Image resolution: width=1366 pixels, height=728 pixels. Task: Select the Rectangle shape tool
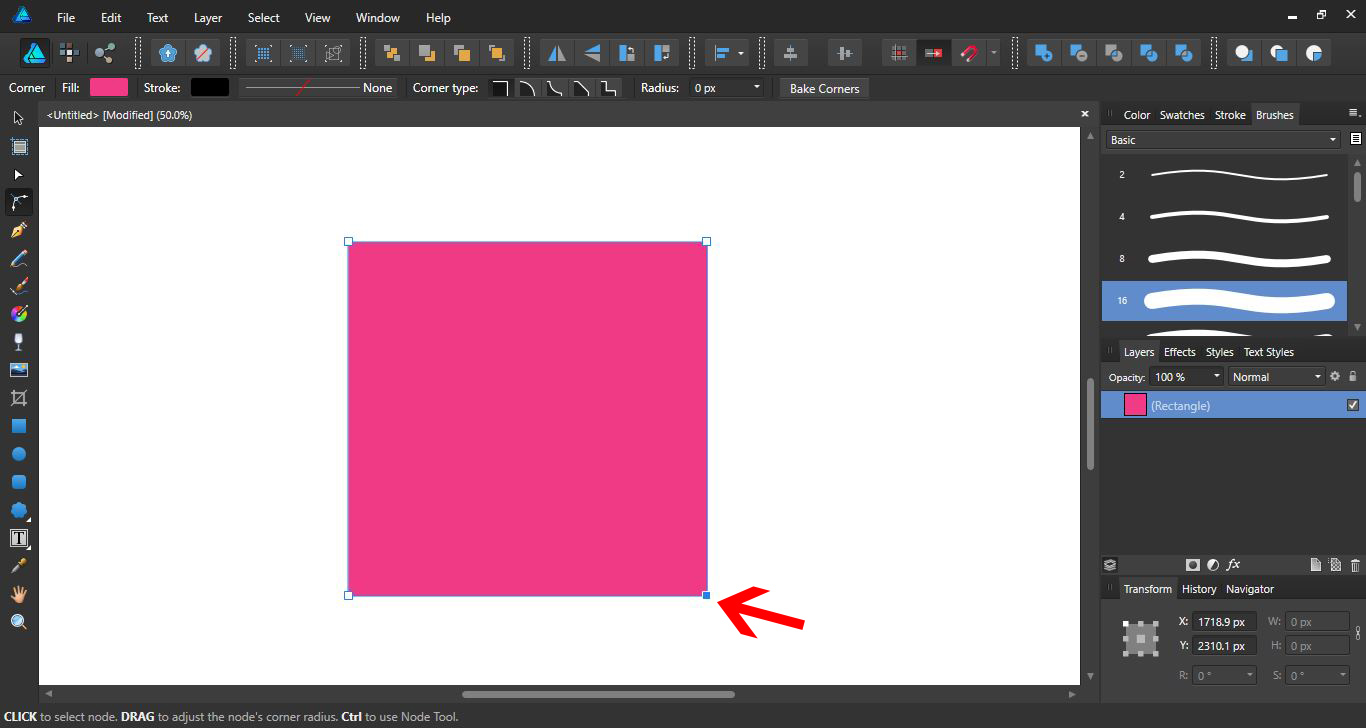(x=18, y=426)
